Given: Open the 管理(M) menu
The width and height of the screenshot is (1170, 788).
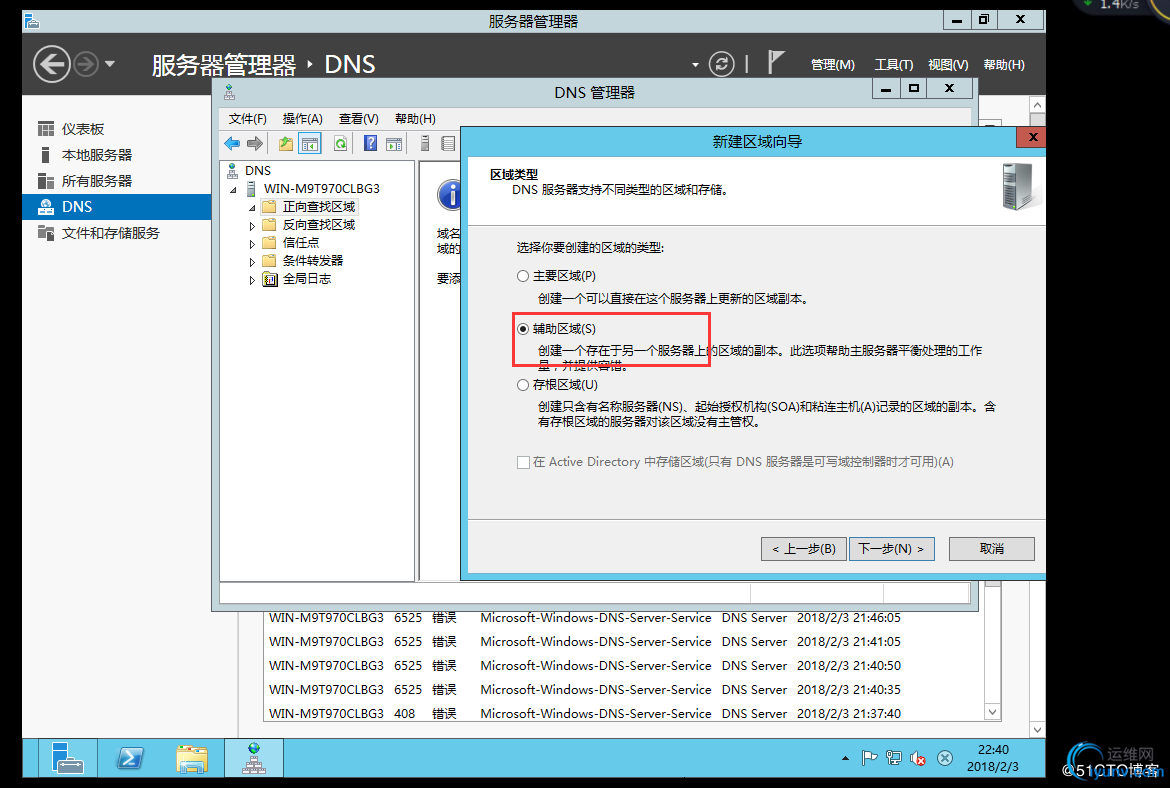Looking at the screenshot, I should click(x=833, y=65).
